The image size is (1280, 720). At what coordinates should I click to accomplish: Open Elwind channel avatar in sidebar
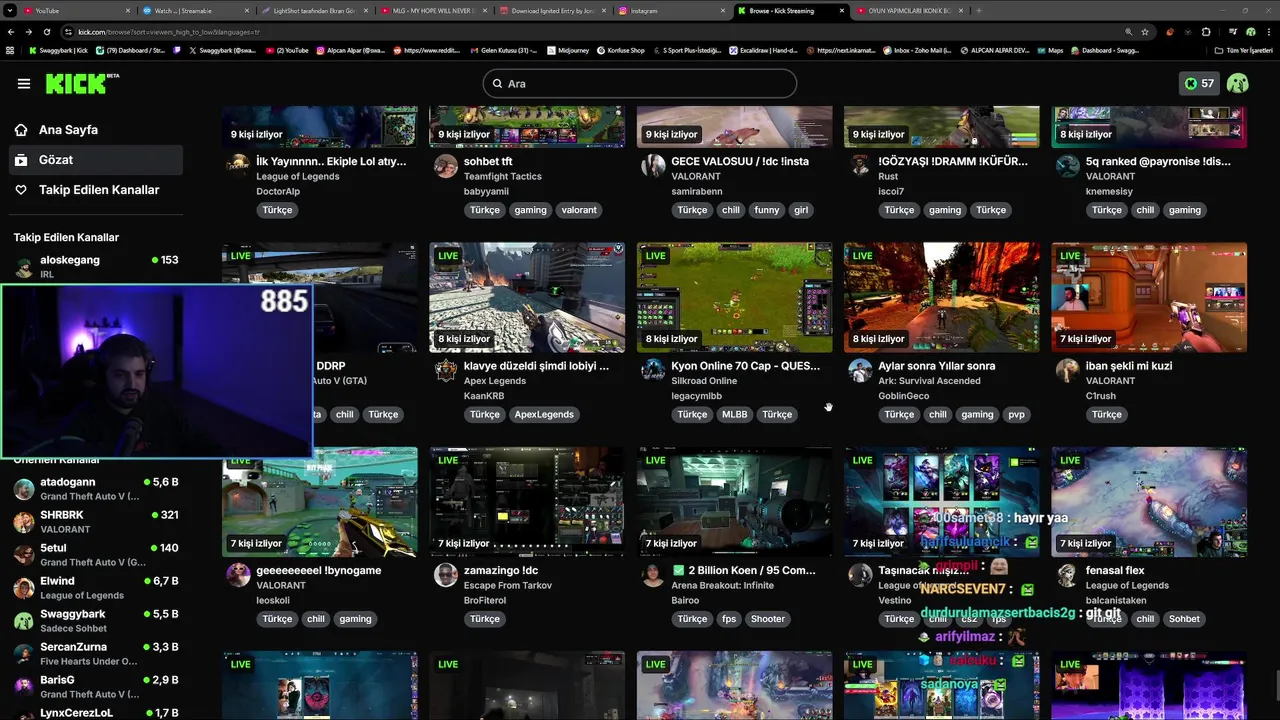[x=23, y=587]
